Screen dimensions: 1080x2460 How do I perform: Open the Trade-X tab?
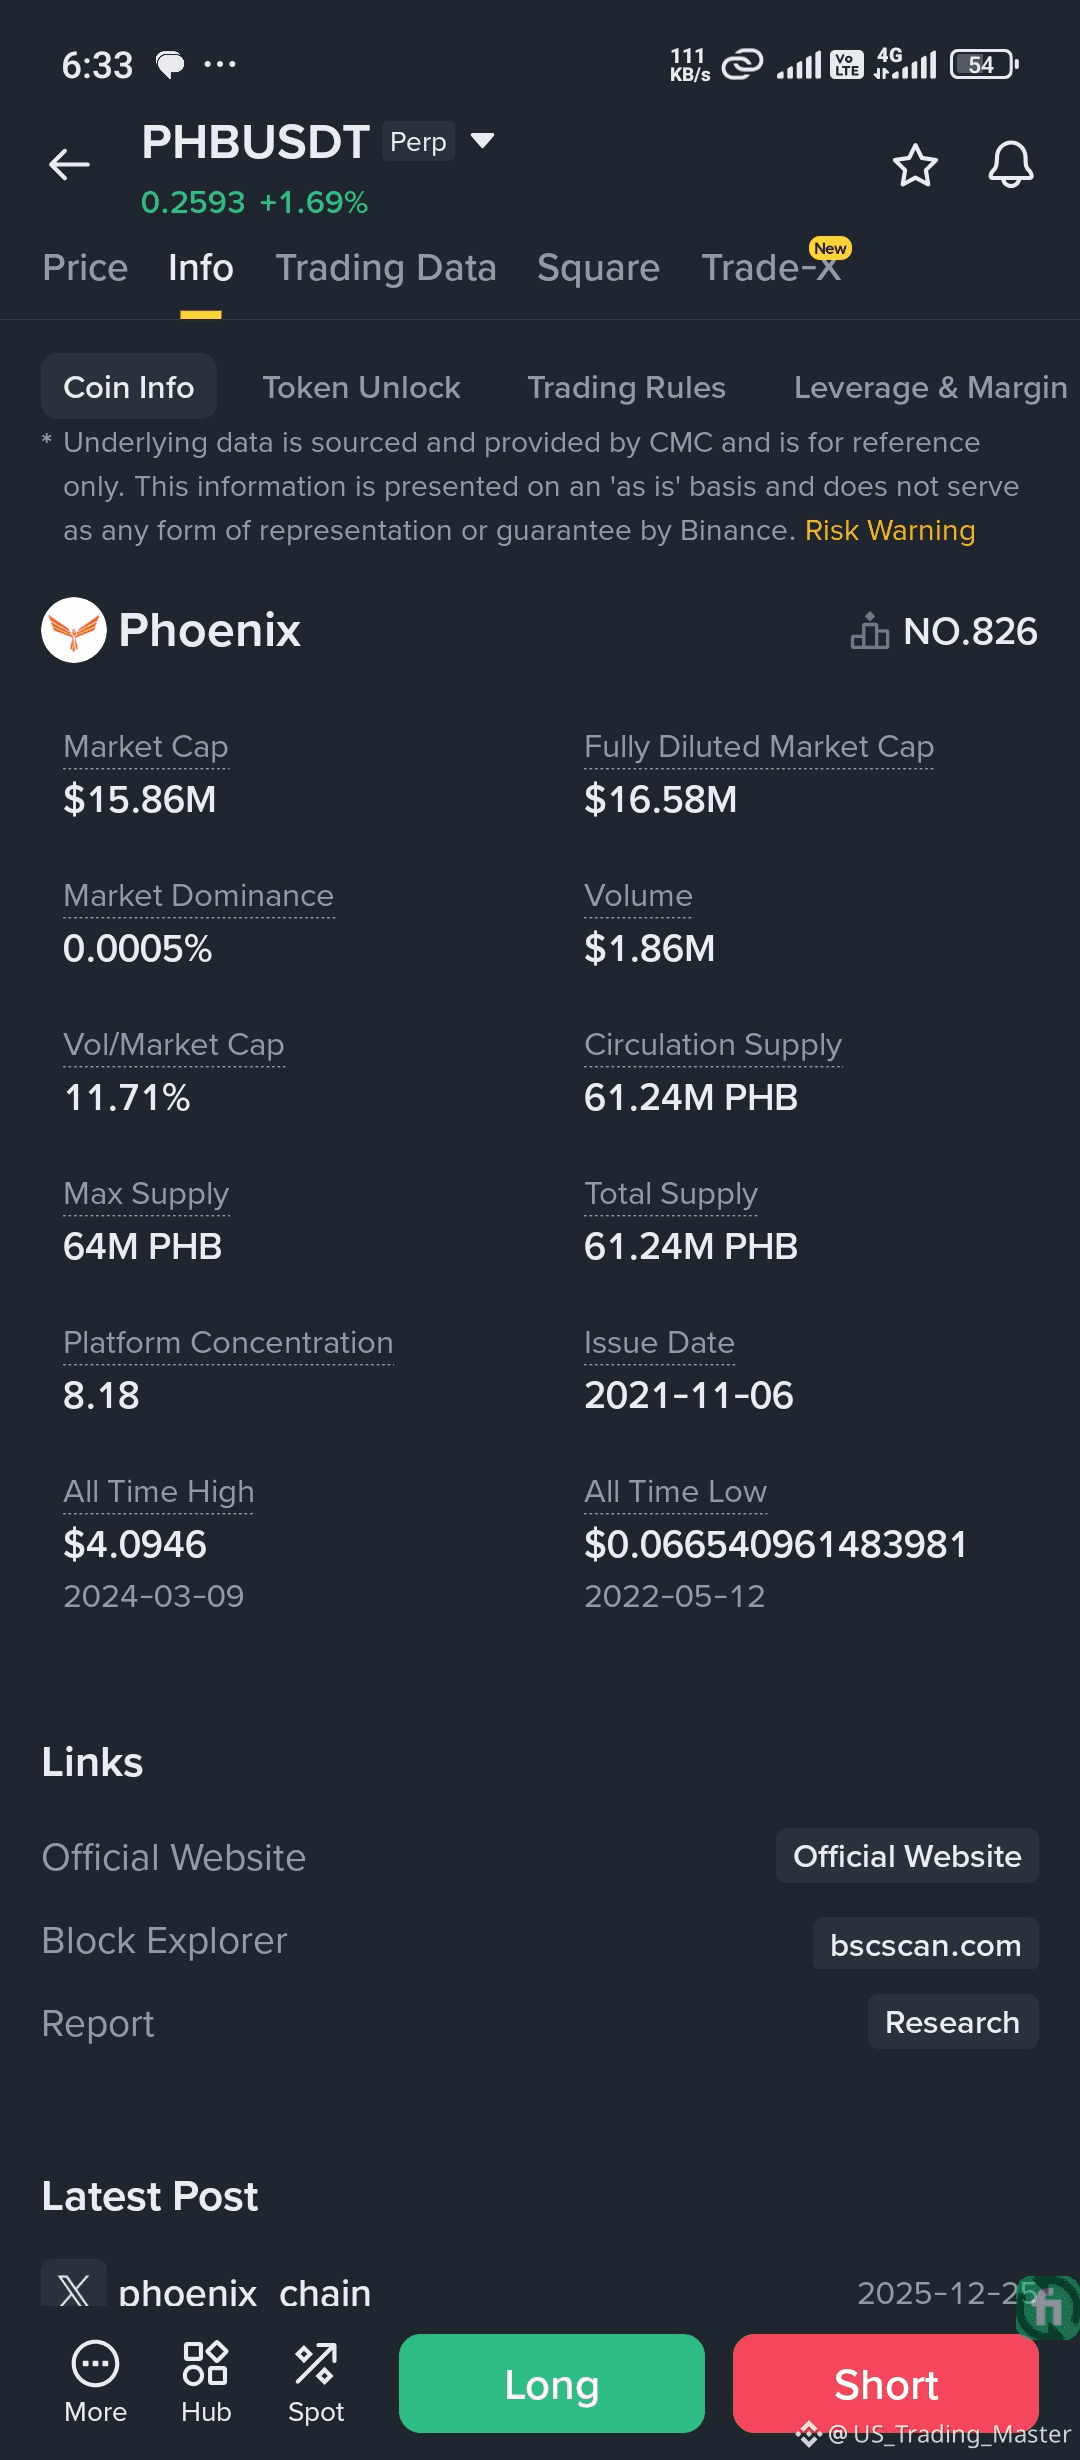[x=771, y=268]
